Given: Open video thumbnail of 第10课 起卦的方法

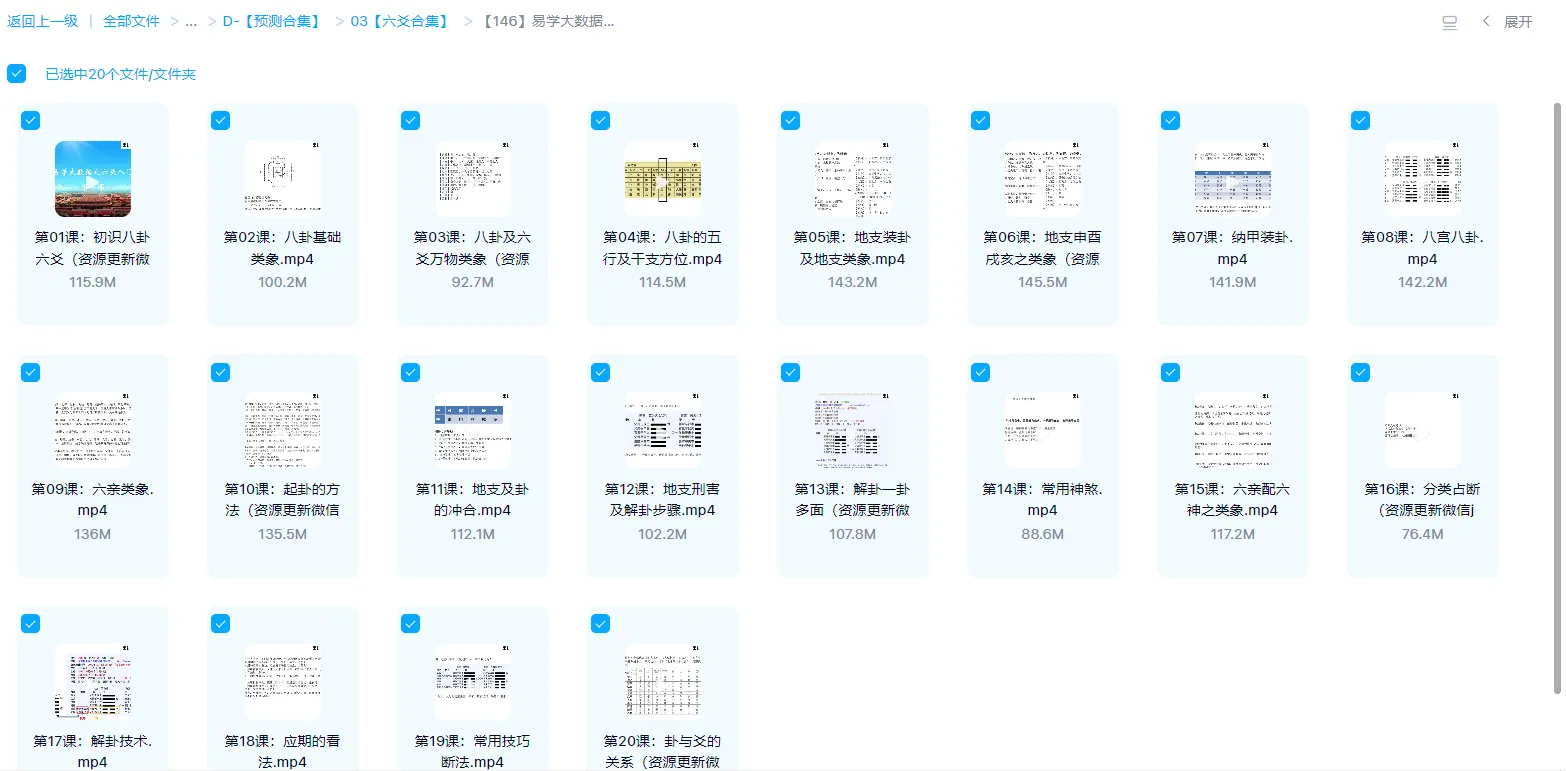Looking at the screenshot, I should tap(283, 431).
